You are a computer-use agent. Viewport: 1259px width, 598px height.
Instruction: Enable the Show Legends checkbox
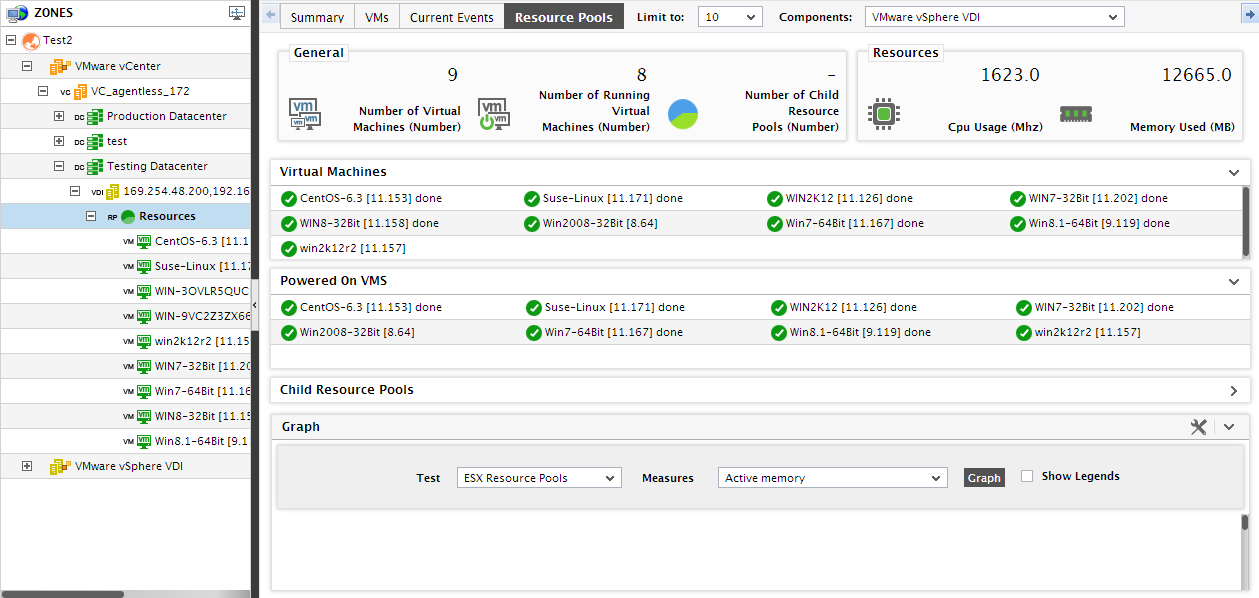click(x=1027, y=477)
